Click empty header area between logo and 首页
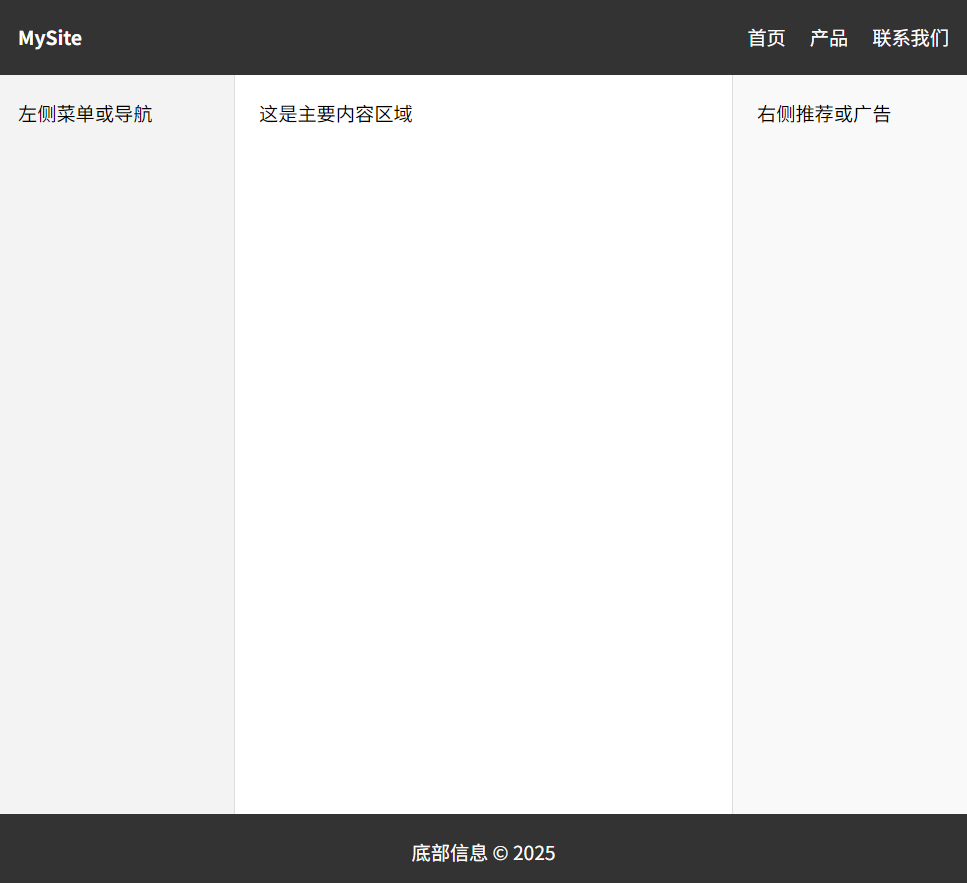The height and width of the screenshot is (883, 967). pyautogui.click(x=400, y=38)
